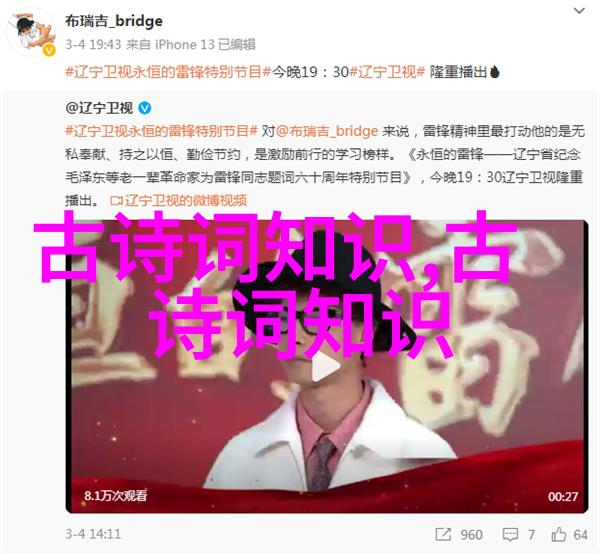Viewport: 600px width, 553px height.
Task: Play the video with the center play button
Action: (x=325, y=367)
